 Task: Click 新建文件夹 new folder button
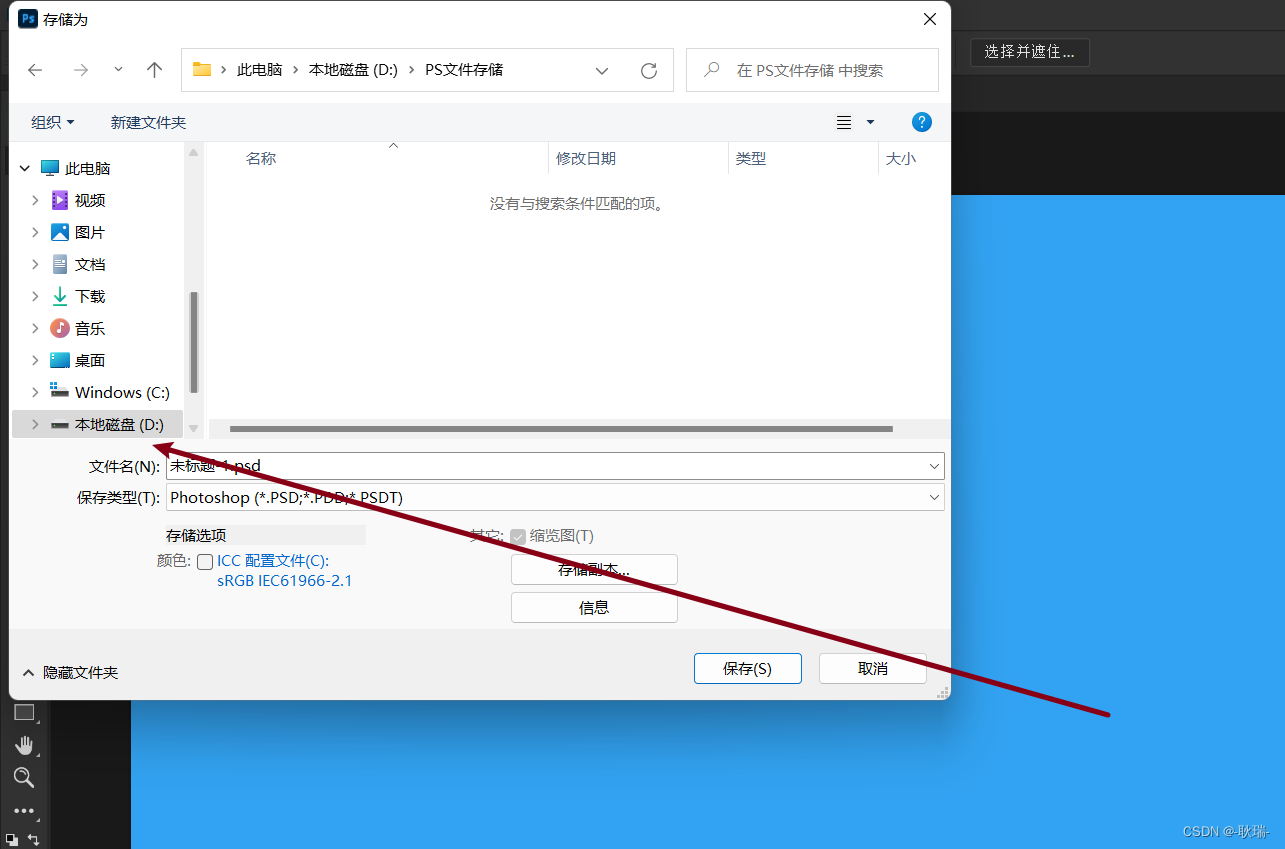coord(148,122)
